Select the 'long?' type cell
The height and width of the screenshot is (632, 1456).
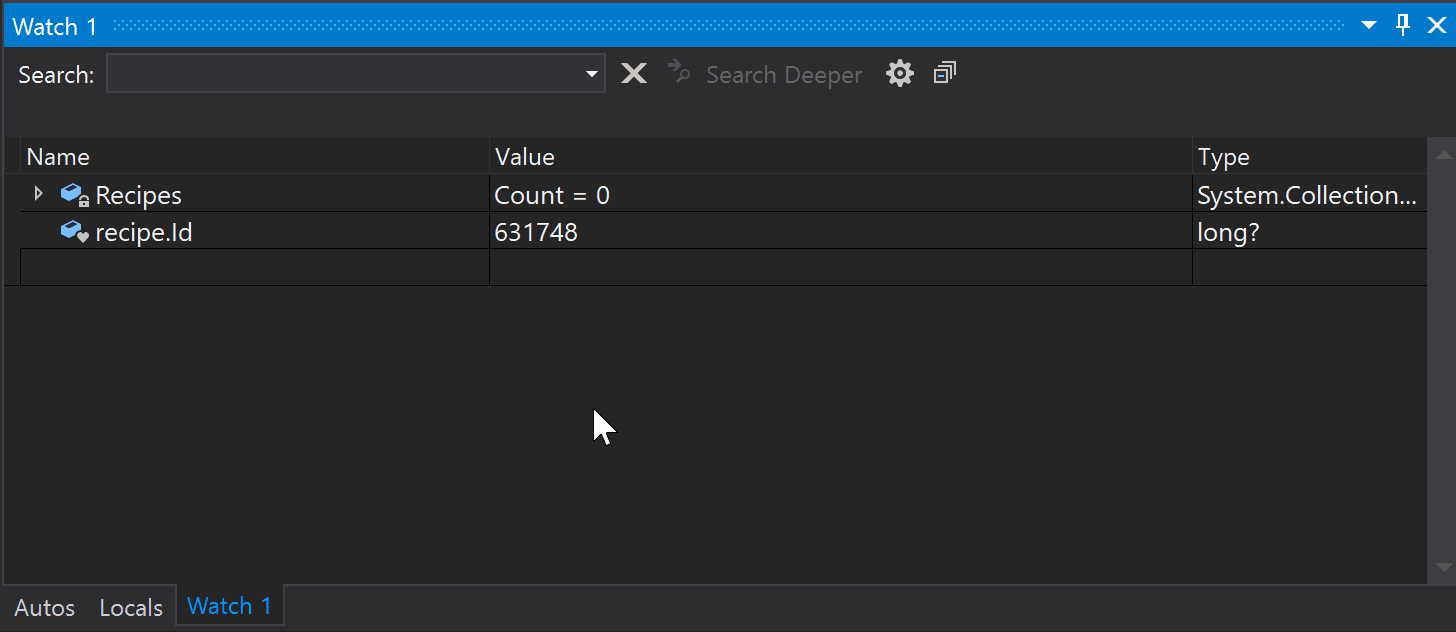1310,231
